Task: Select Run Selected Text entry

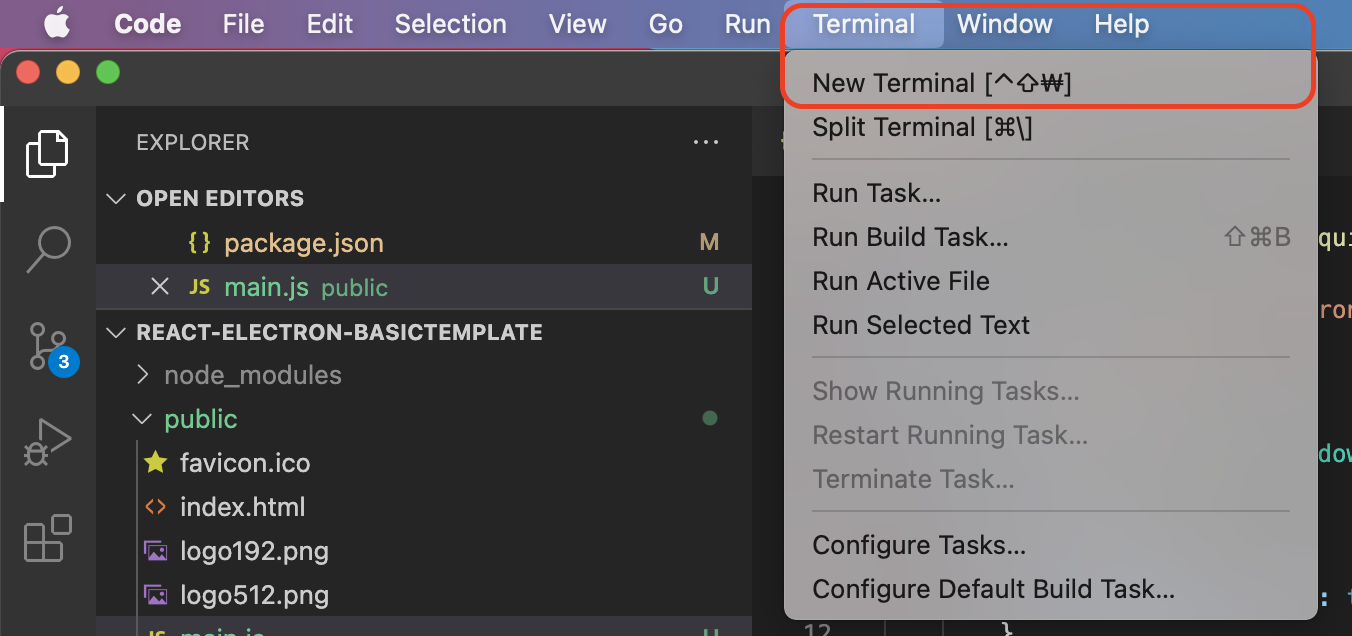Action: click(1050, 325)
